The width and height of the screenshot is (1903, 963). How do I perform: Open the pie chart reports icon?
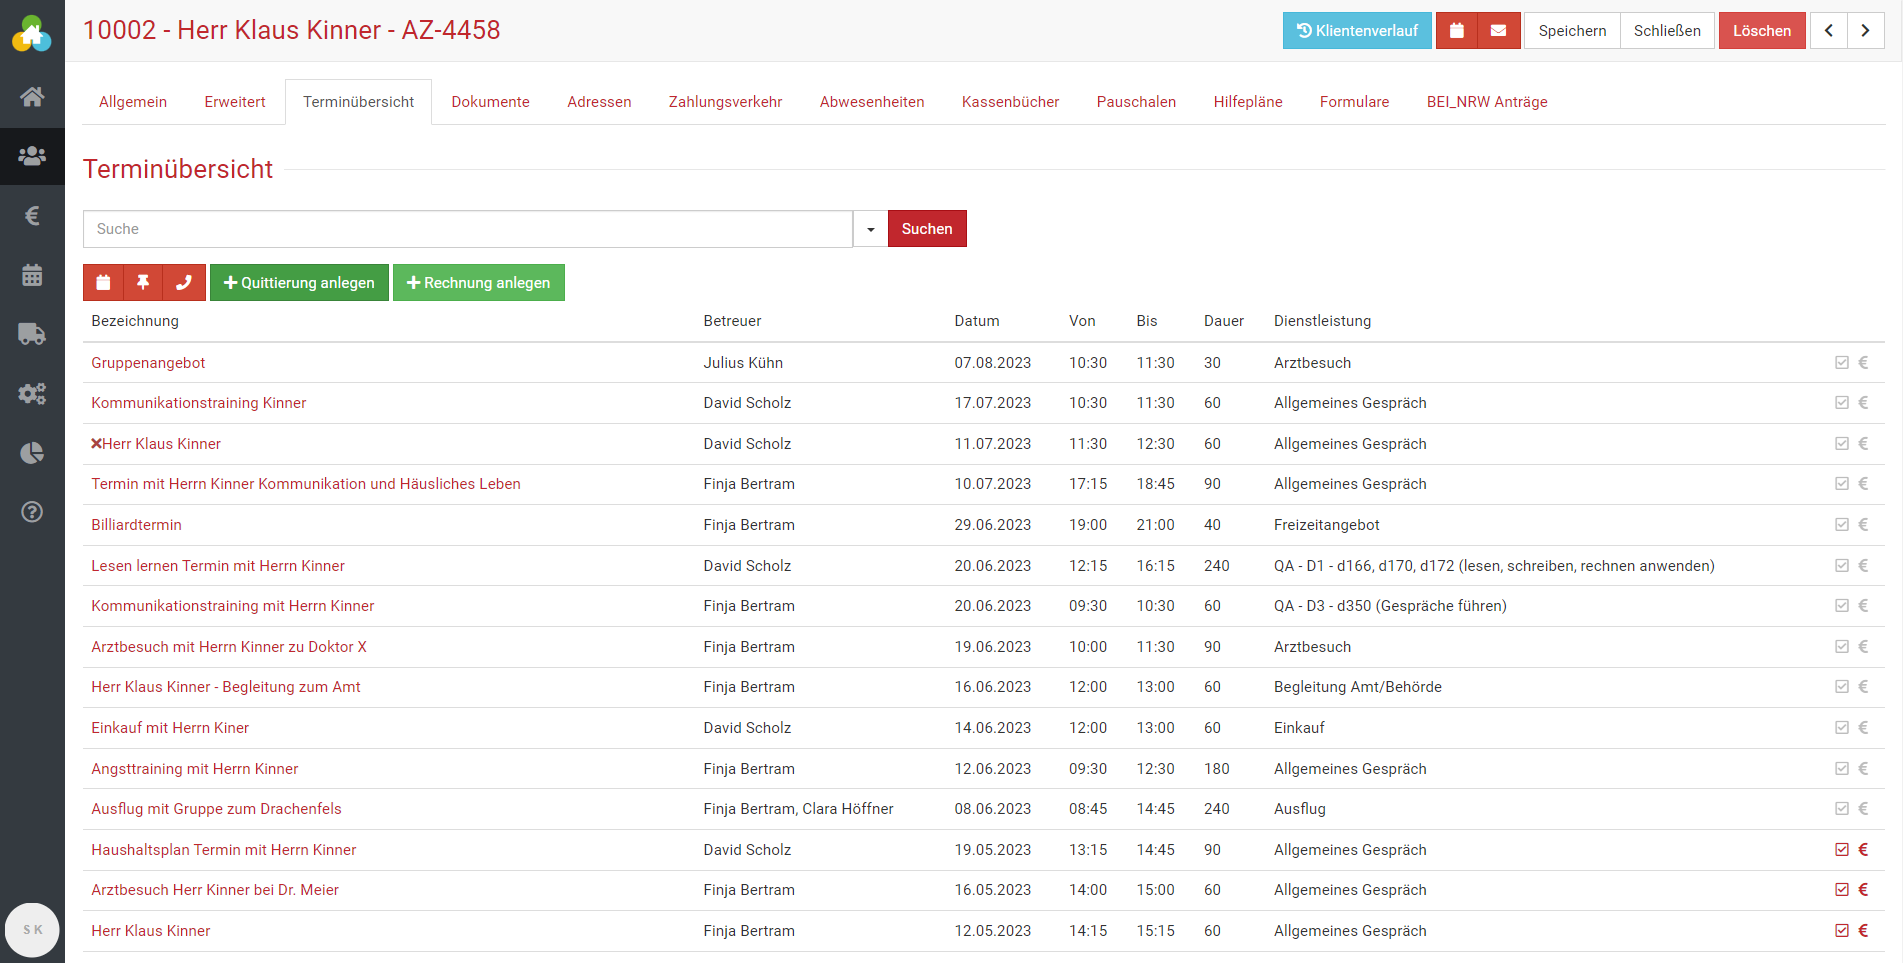(x=32, y=453)
